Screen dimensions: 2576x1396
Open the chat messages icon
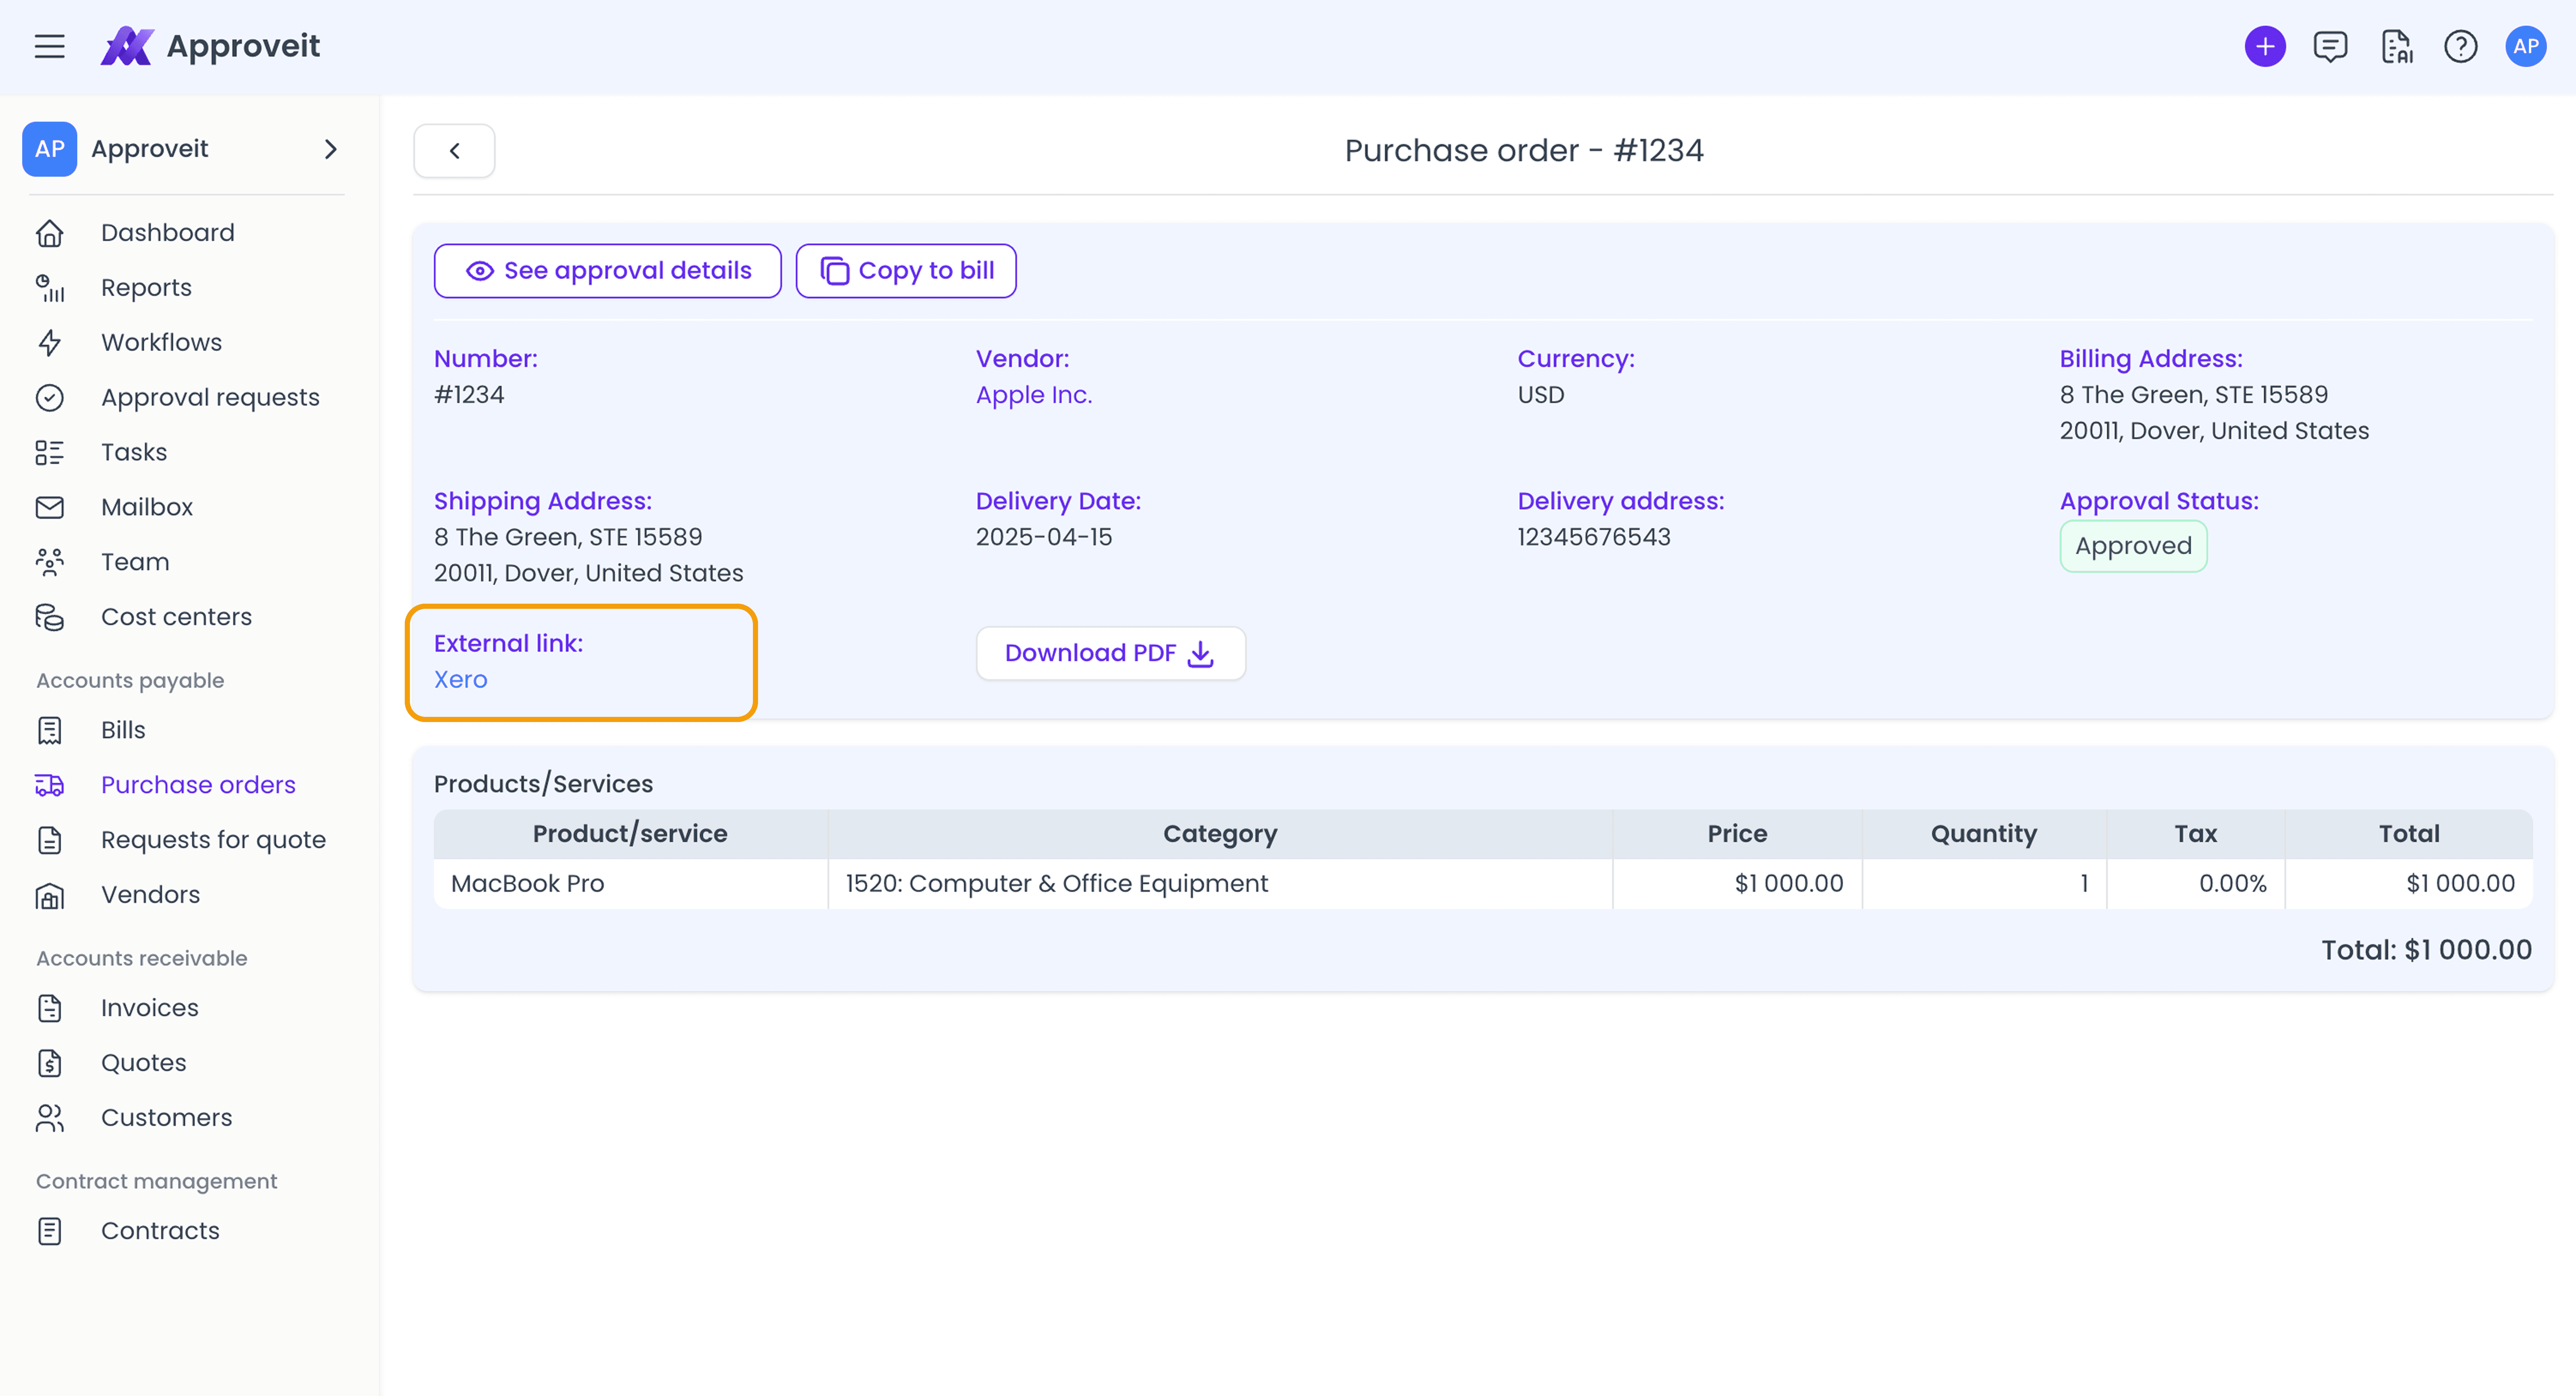(x=2330, y=46)
